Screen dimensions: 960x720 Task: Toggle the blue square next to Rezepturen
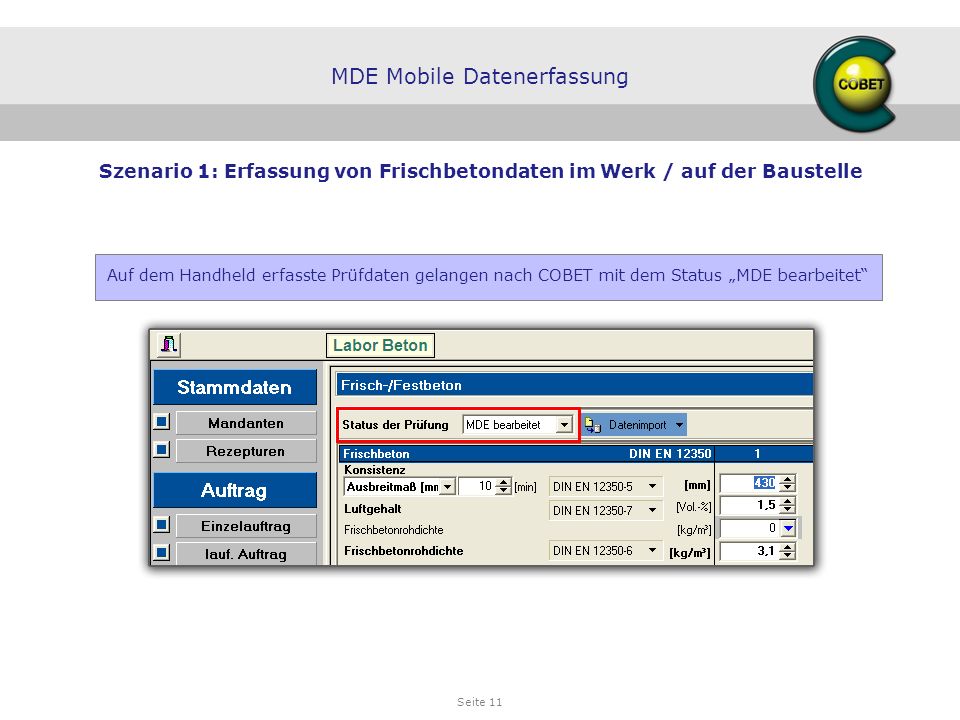(x=162, y=450)
